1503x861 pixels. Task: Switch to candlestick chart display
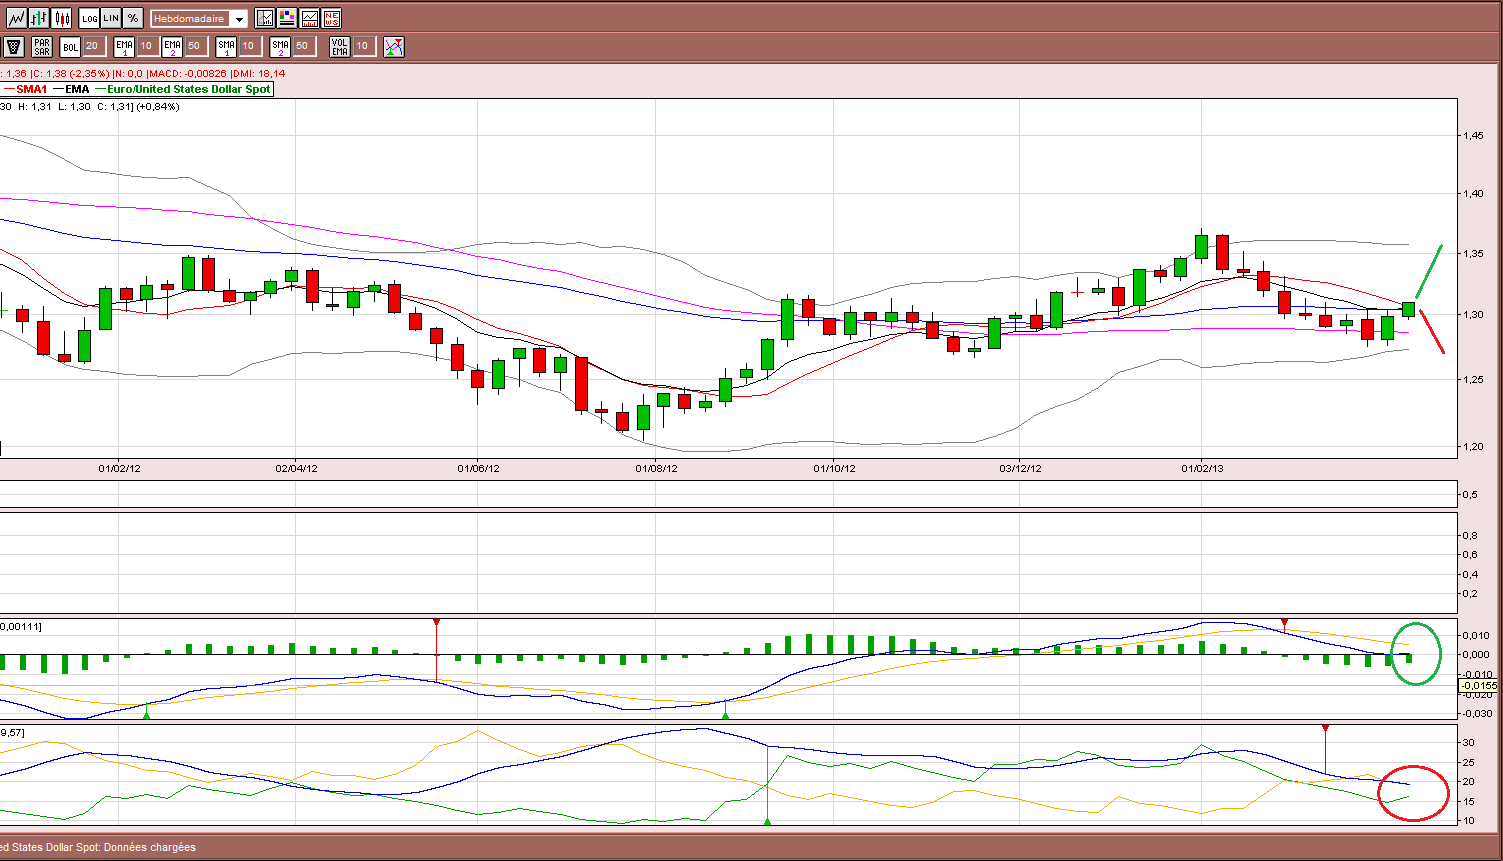coord(62,18)
